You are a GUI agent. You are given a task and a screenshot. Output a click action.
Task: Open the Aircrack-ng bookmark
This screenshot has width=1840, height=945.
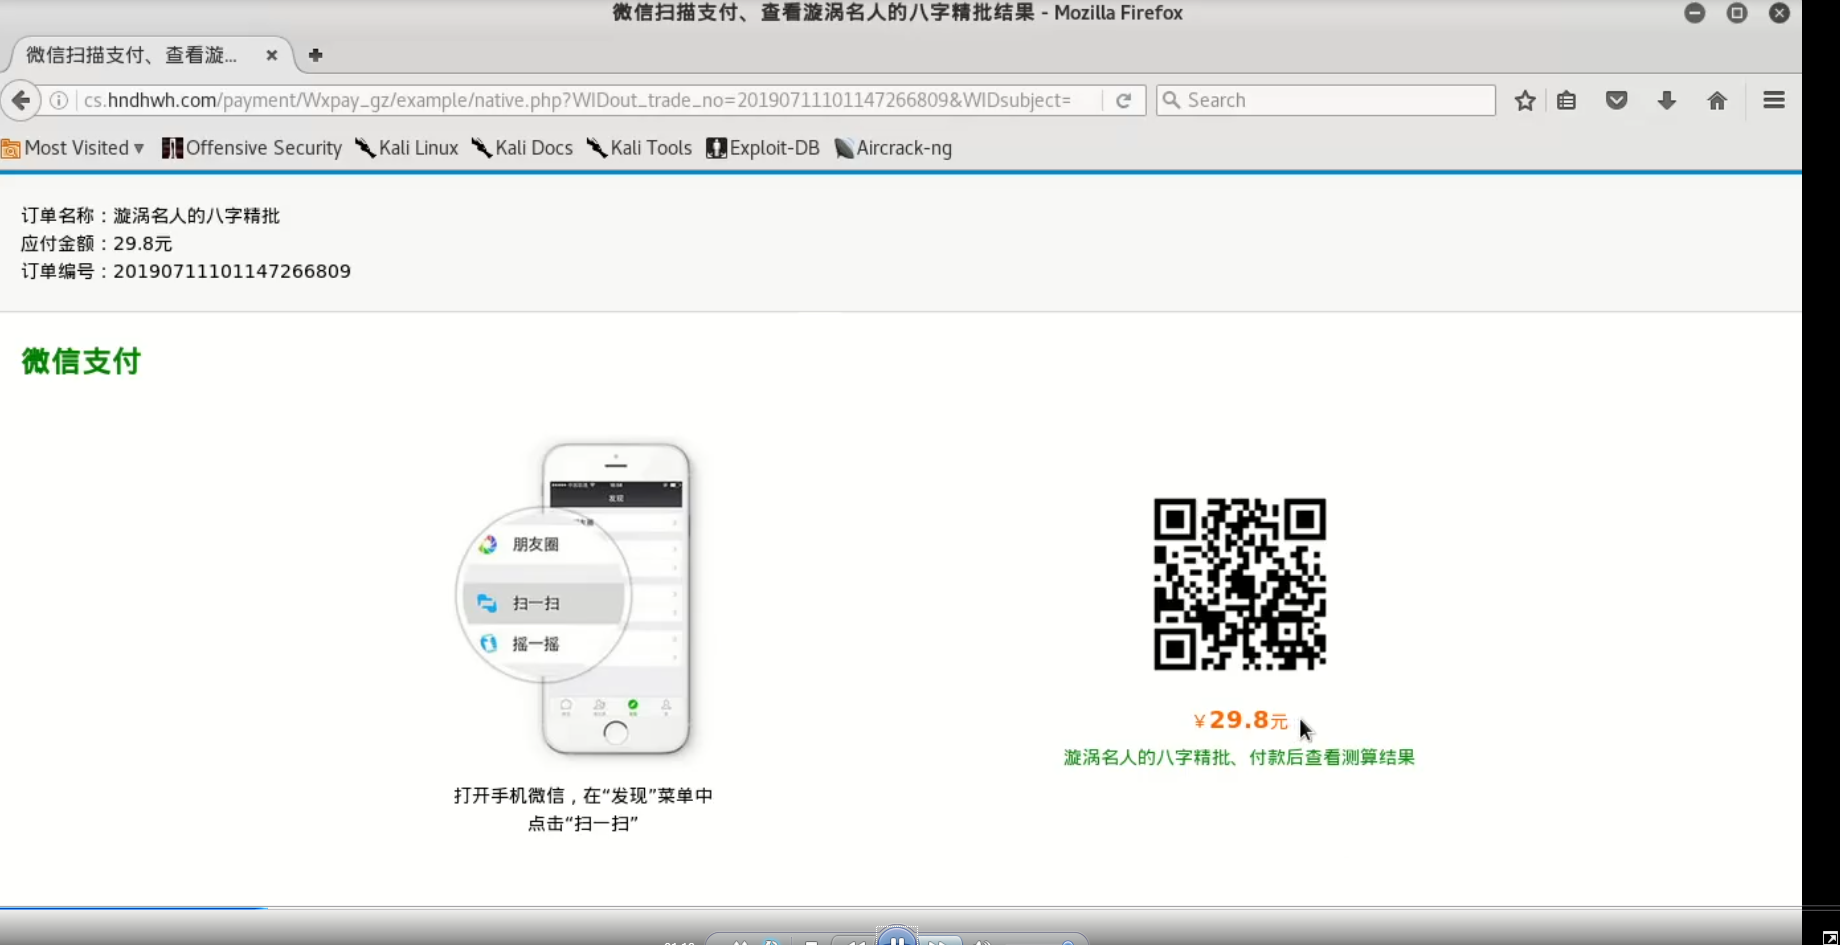[893, 148]
